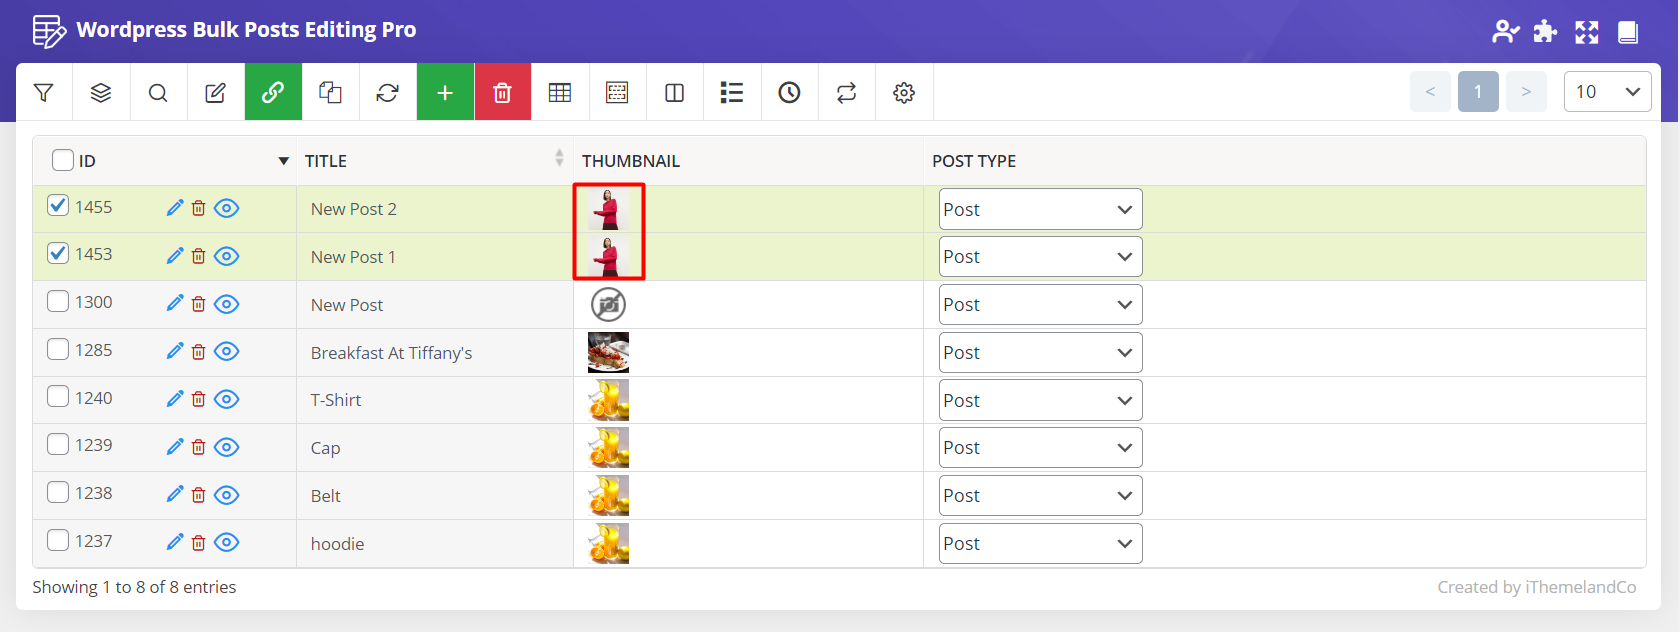1680x632 pixels.
Task: Uncheck the checkbox for post 1455
Action: [x=58, y=206]
